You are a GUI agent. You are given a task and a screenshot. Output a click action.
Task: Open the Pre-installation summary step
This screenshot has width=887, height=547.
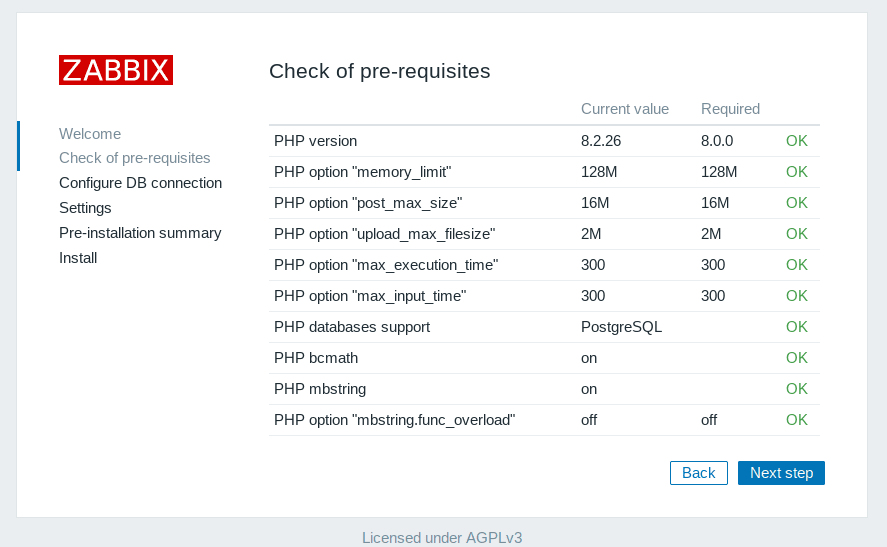[x=140, y=233]
